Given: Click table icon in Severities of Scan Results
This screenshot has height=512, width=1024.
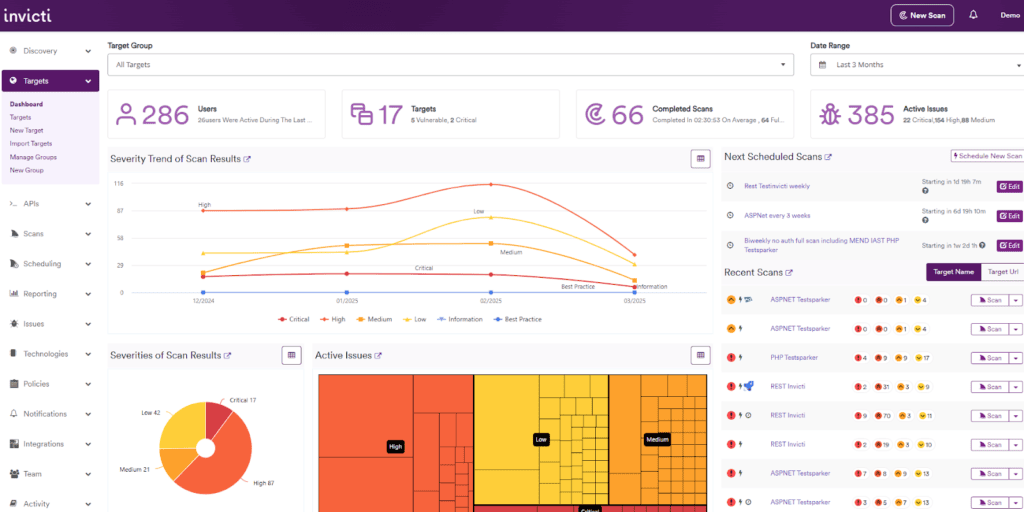Looking at the screenshot, I should click(x=291, y=355).
